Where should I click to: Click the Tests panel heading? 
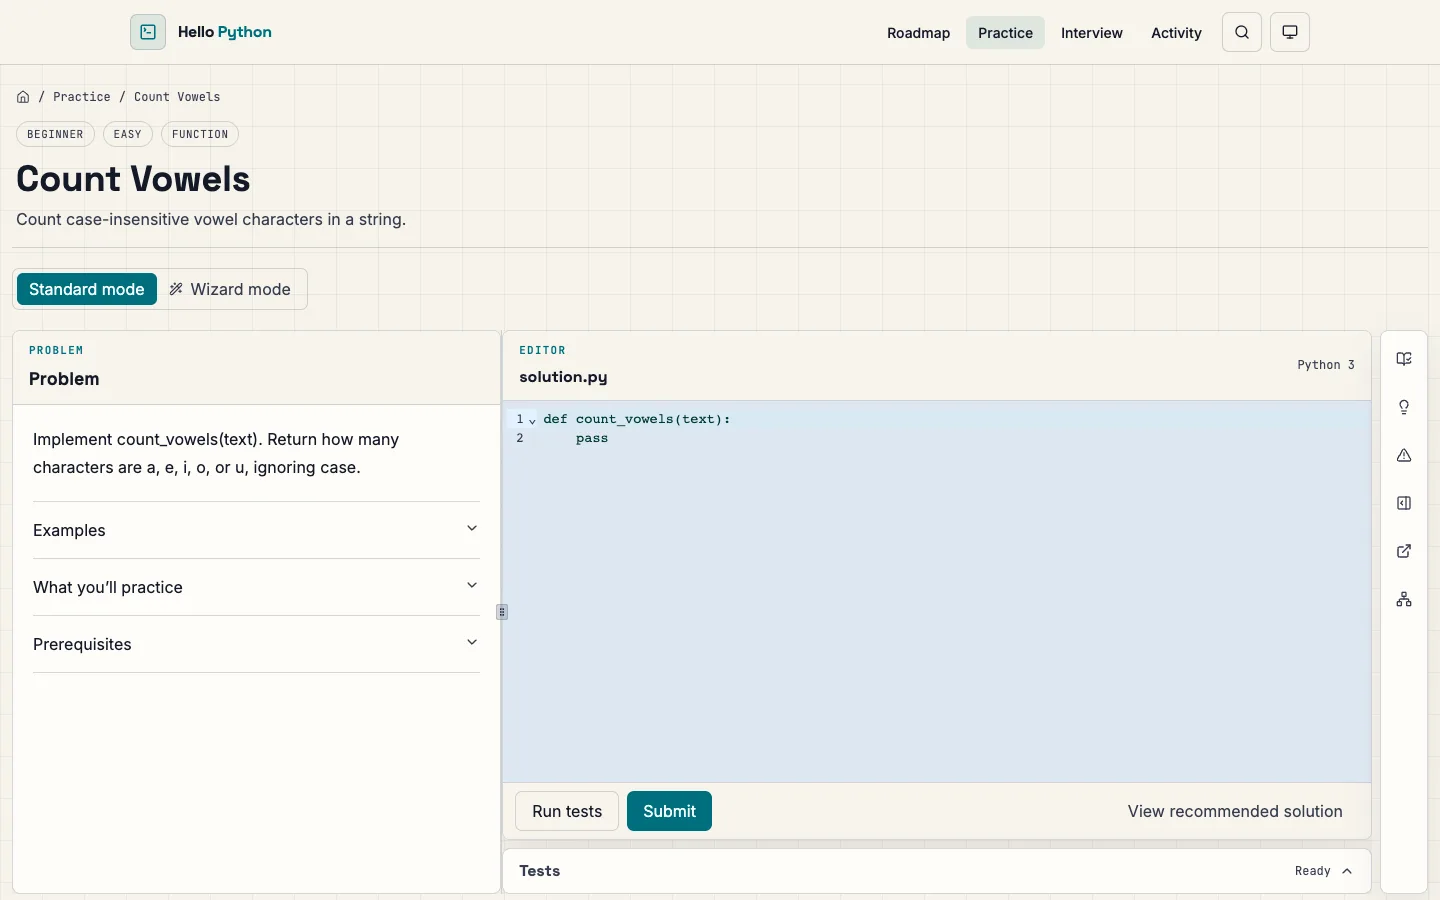click(x=540, y=871)
